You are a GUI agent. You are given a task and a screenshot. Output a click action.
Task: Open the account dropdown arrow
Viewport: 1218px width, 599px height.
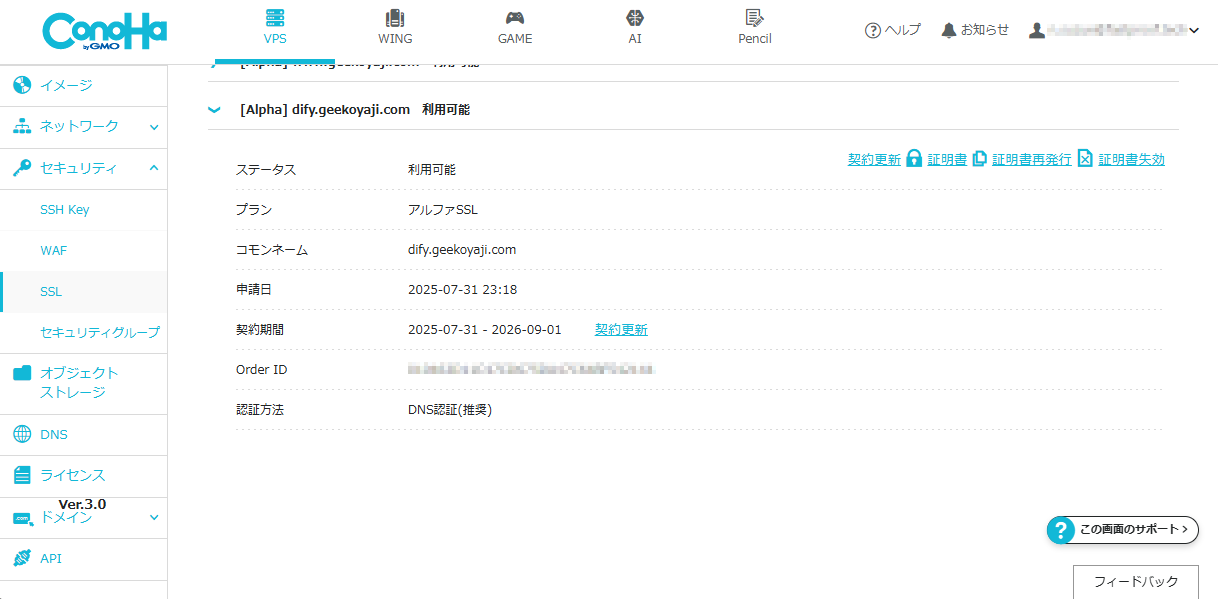point(1194,31)
